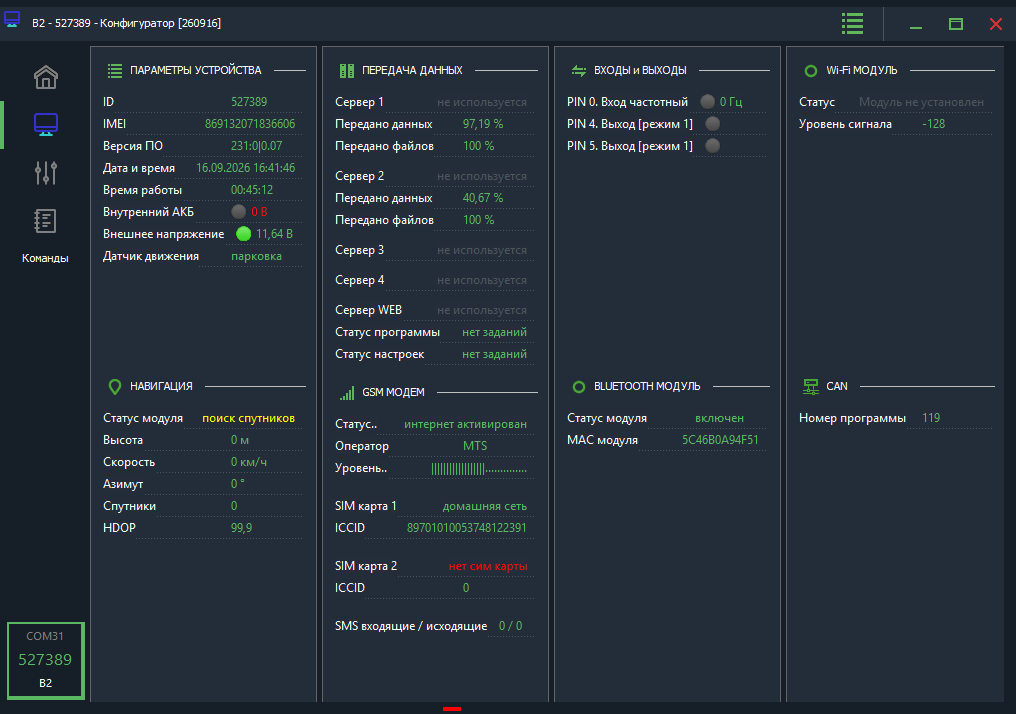Click the Bluetooth MAC address 5C46B0A94F51
The width and height of the screenshot is (1016, 714).
coord(720,440)
